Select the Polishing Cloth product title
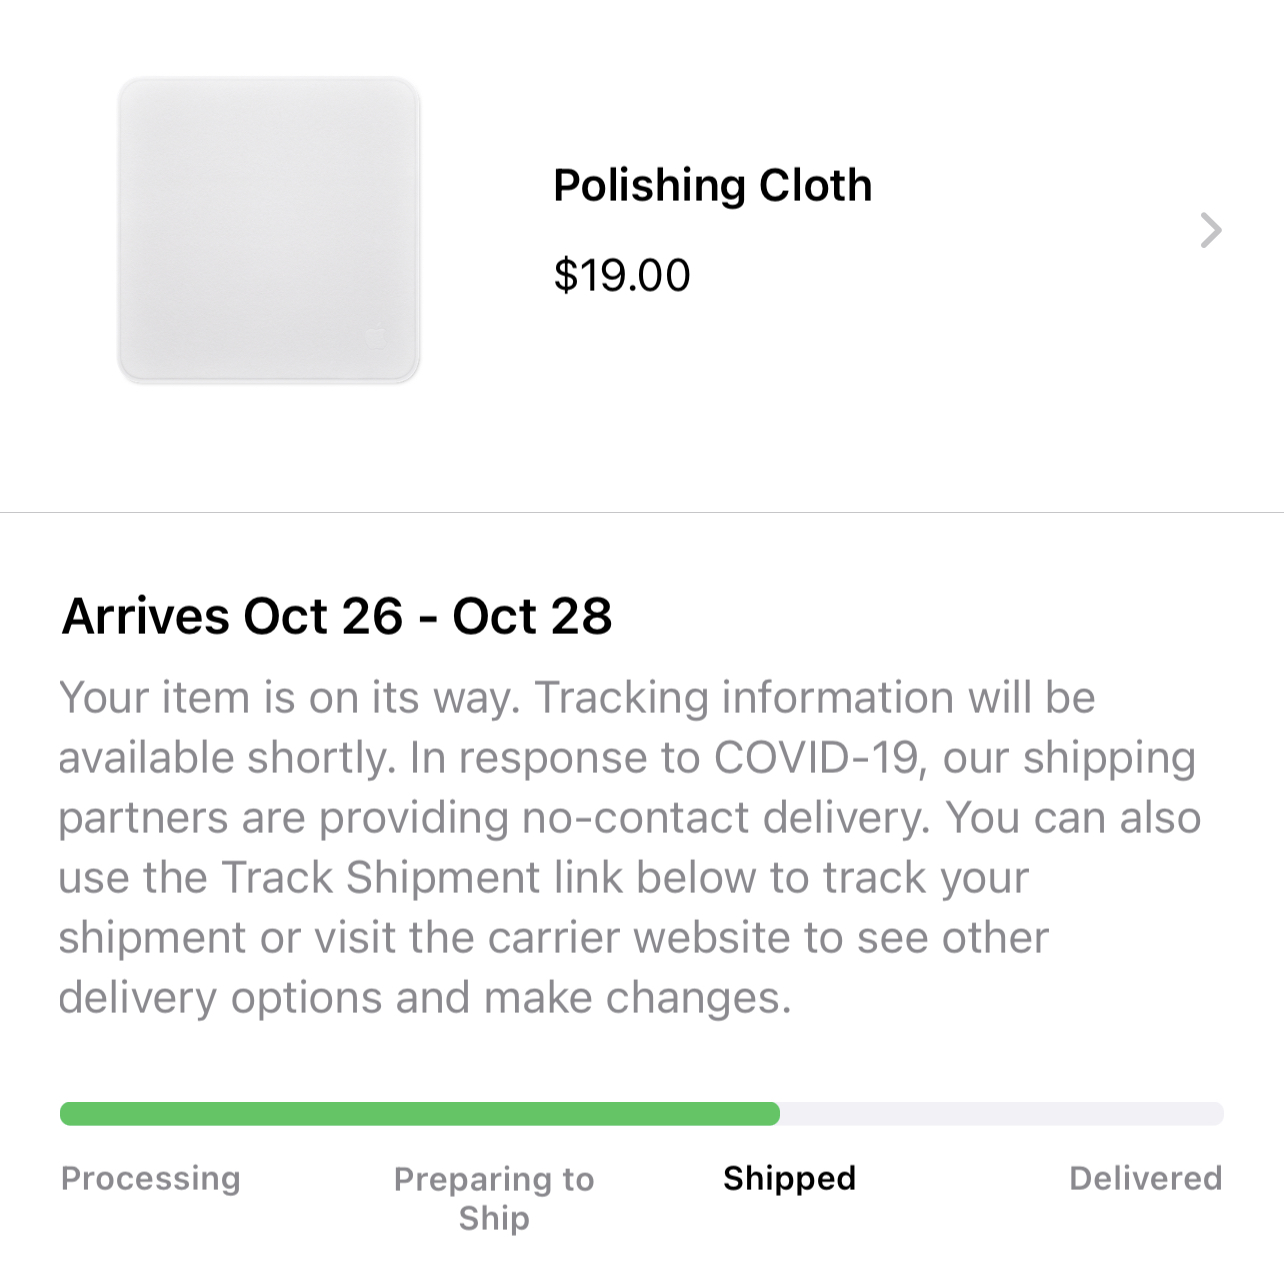1284x1268 pixels. coord(712,186)
